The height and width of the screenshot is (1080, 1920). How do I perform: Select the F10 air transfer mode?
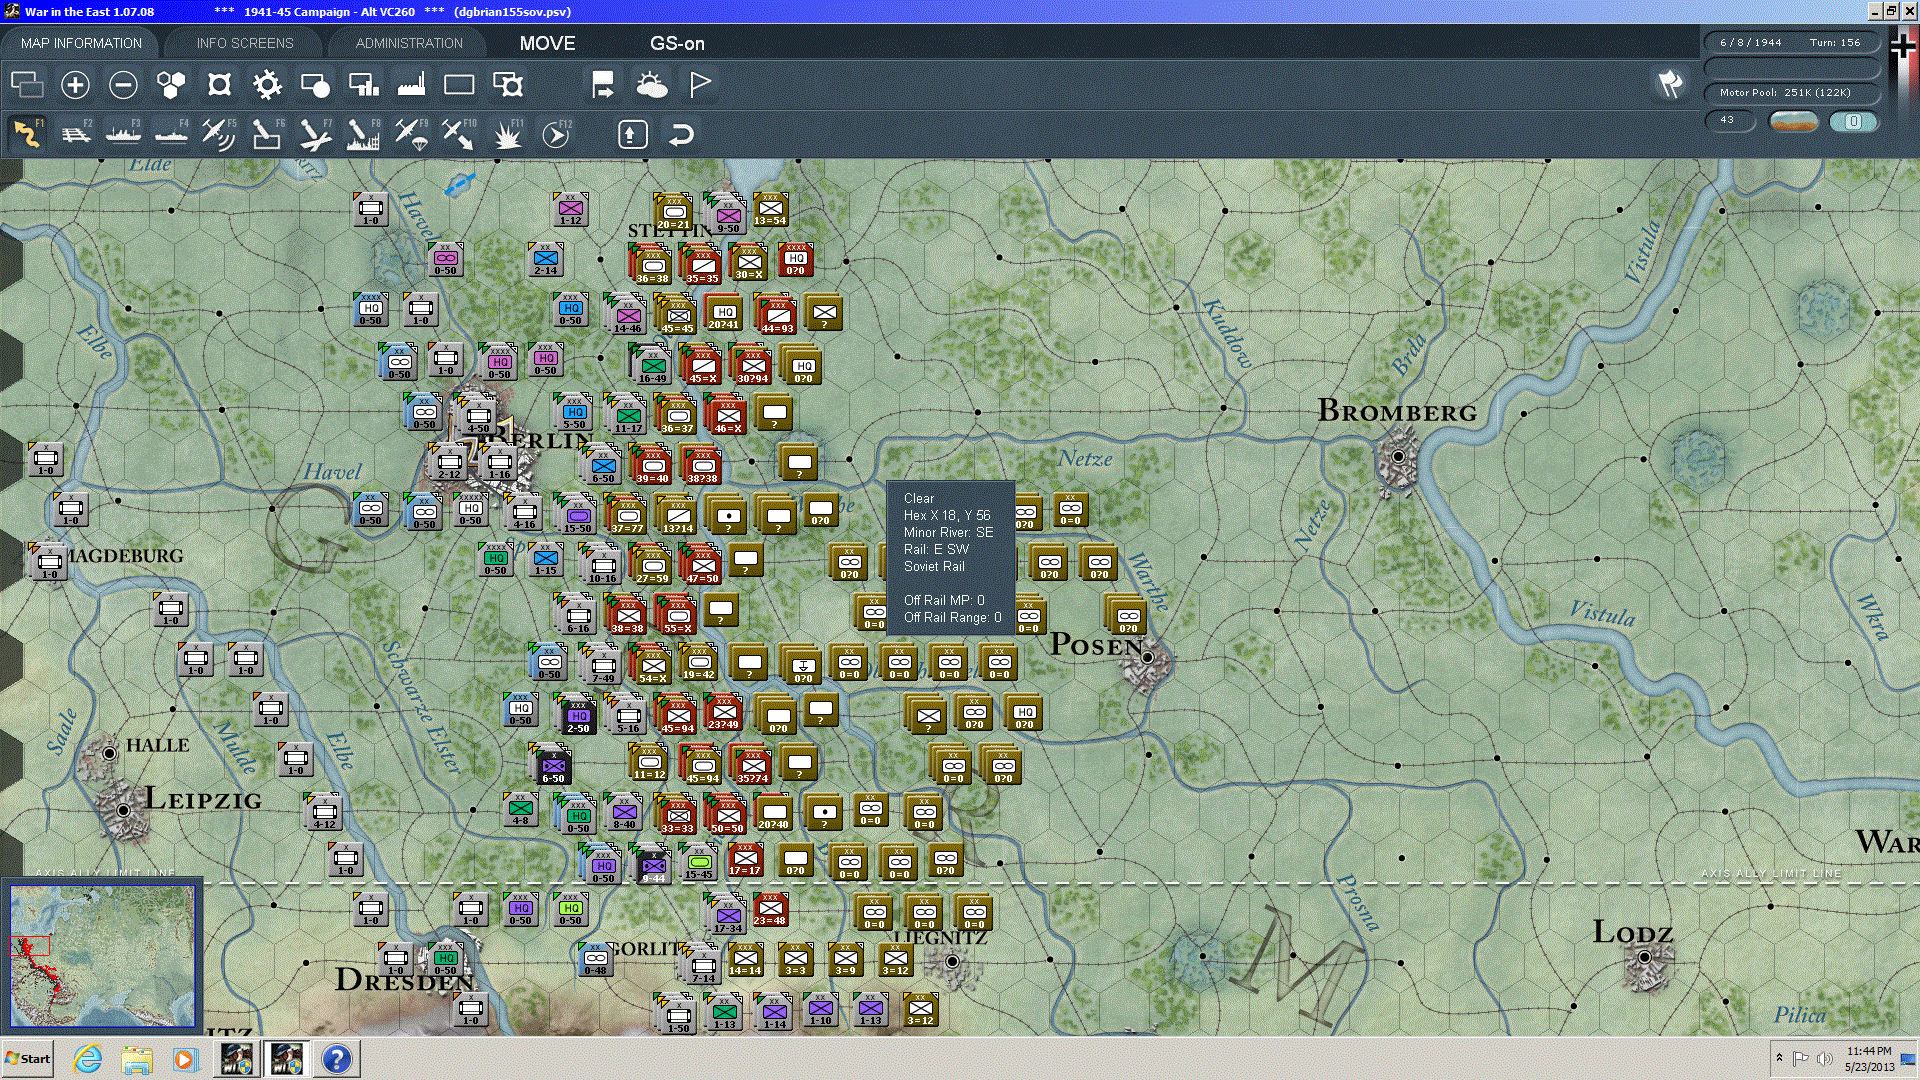[x=459, y=134]
